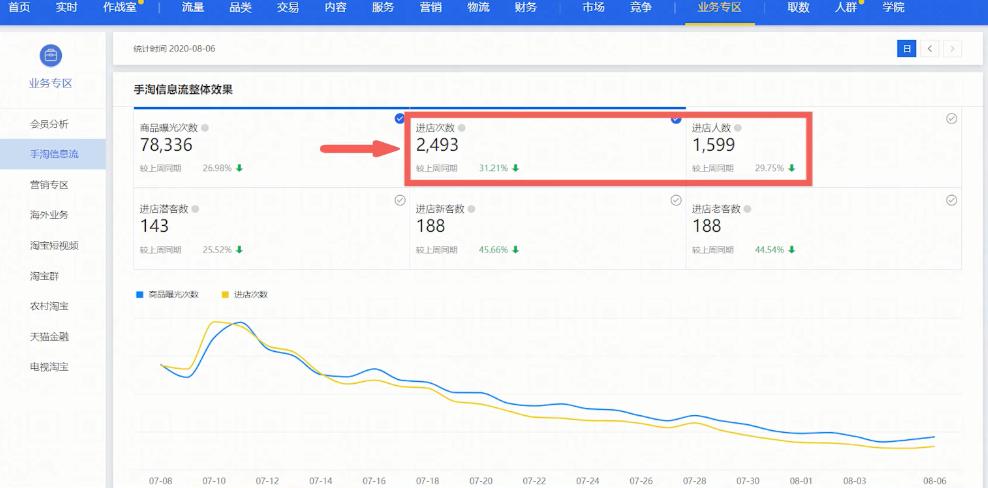Screen dimensions: 988x488
Task: Select the 业务专区 top tab
Action: [720, 8]
